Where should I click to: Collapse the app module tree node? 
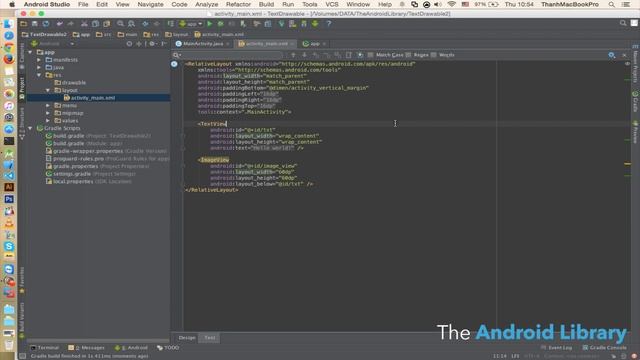[30, 52]
